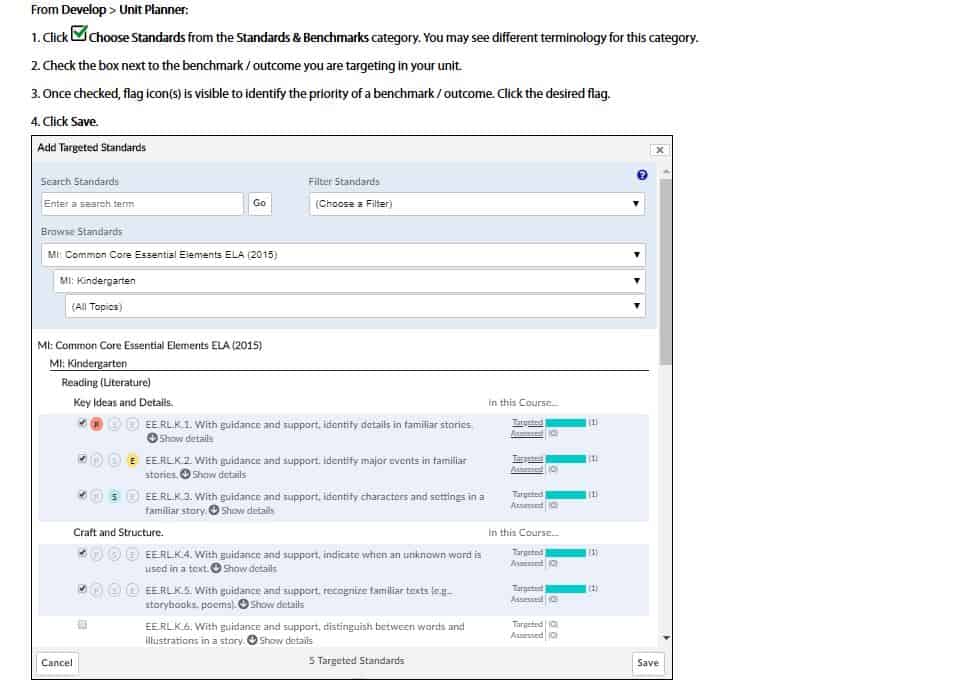Check the box for EE.RL.K.6 standard
962x695 pixels.
[x=82, y=625]
